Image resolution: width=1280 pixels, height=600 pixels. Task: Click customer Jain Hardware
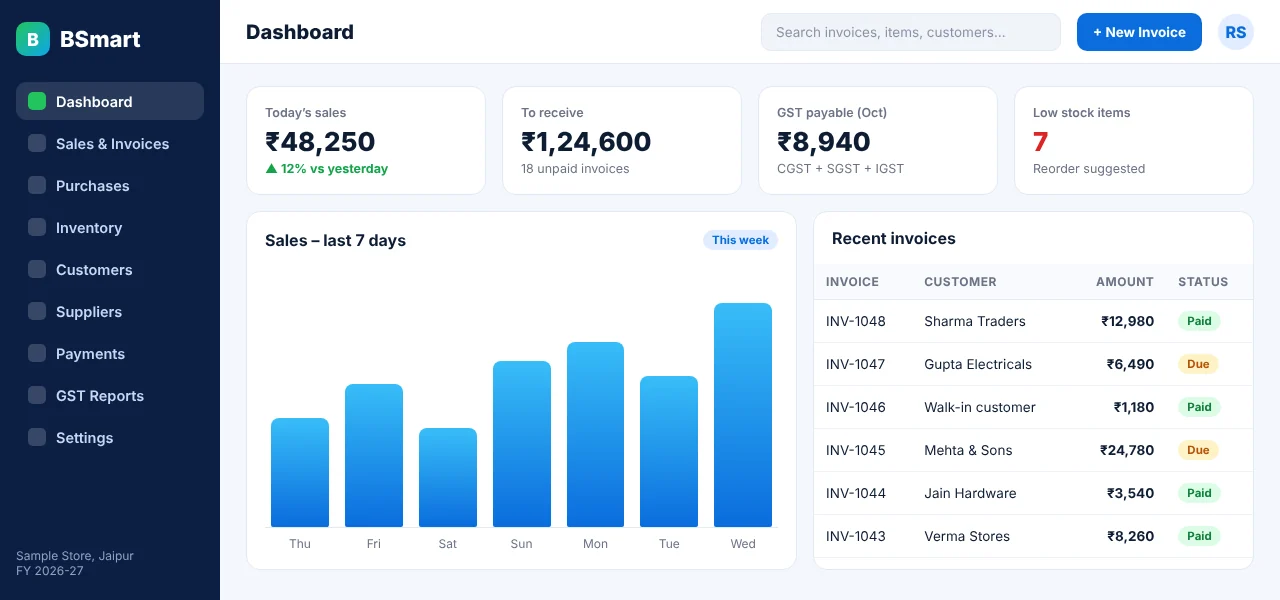pyautogui.click(x=970, y=493)
